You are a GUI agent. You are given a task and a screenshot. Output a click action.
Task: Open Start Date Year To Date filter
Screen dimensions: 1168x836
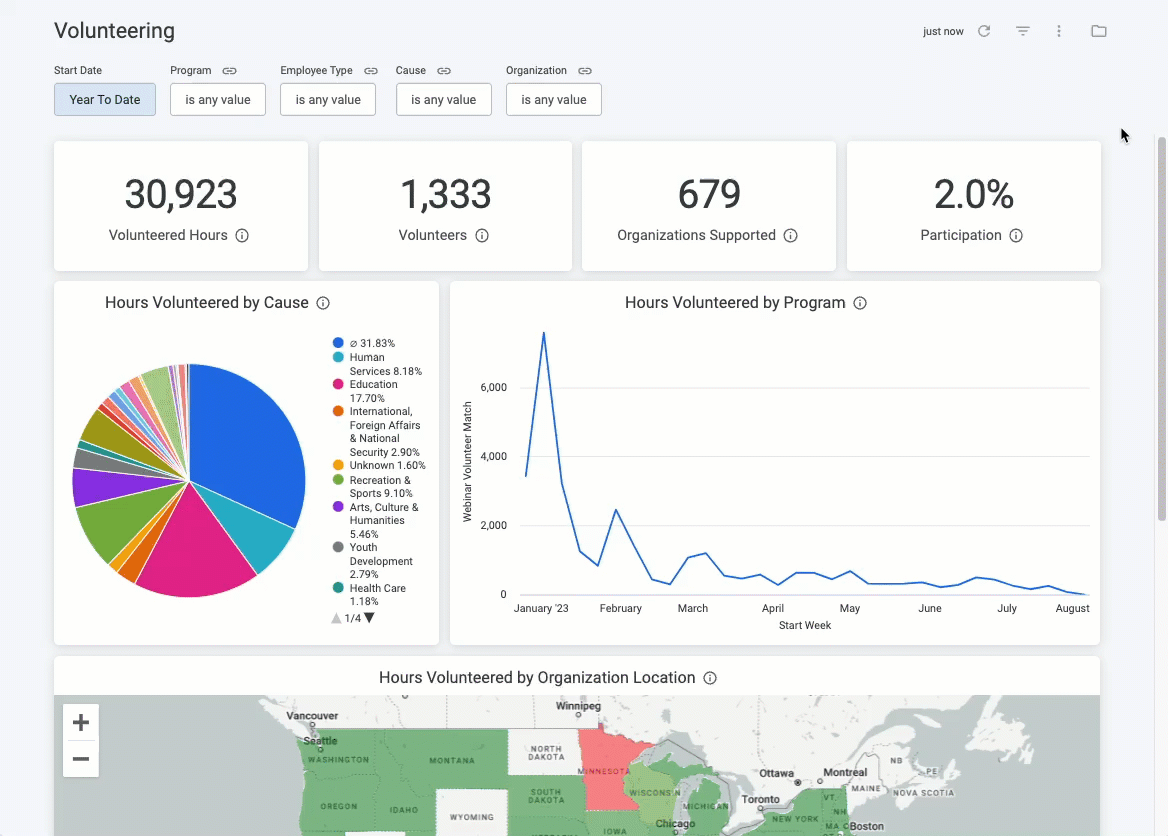(105, 100)
